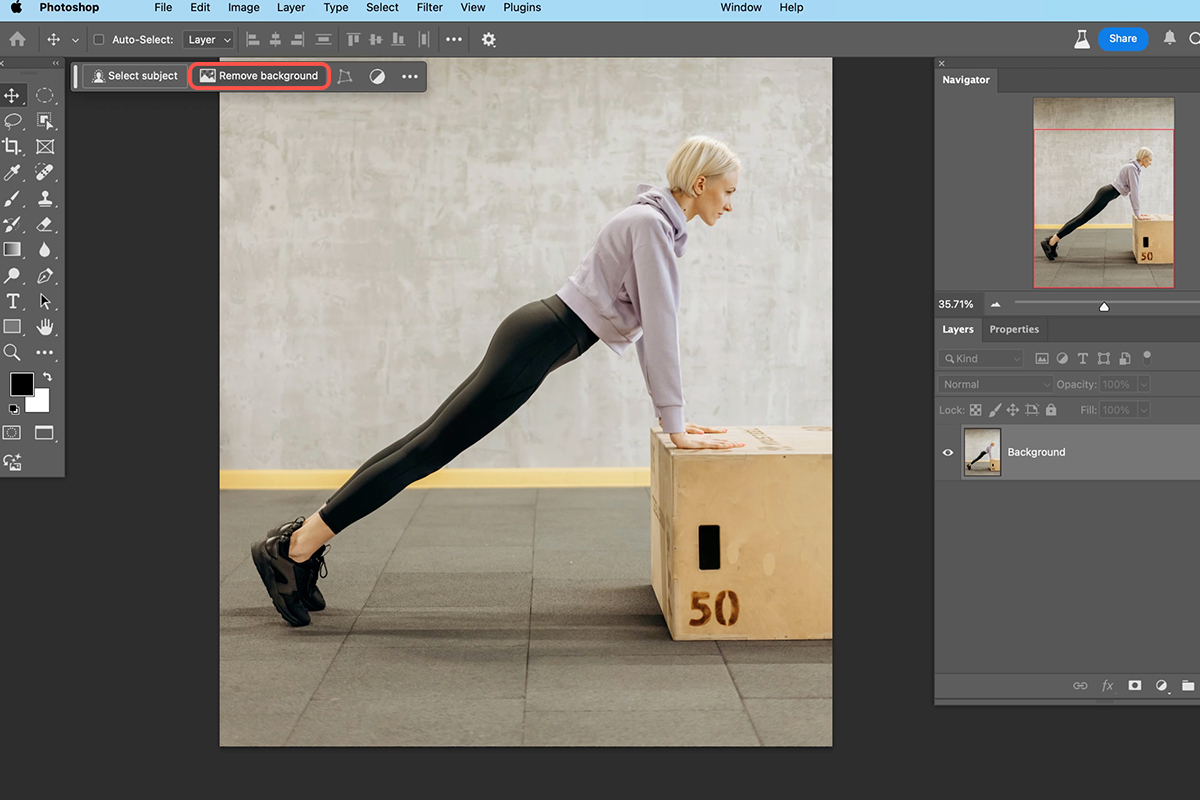Open the layer style fx menu
This screenshot has height=800, width=1200.
(1107, 685)
